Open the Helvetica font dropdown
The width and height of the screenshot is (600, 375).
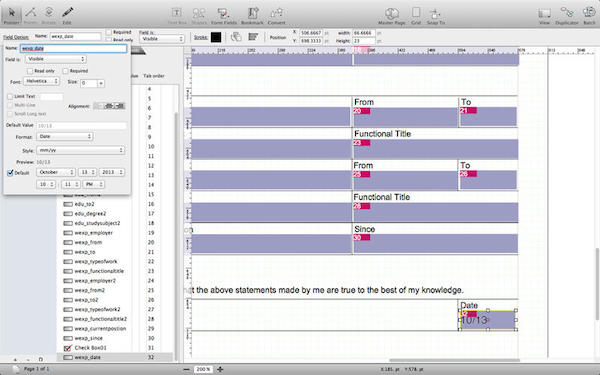[41, 81]
